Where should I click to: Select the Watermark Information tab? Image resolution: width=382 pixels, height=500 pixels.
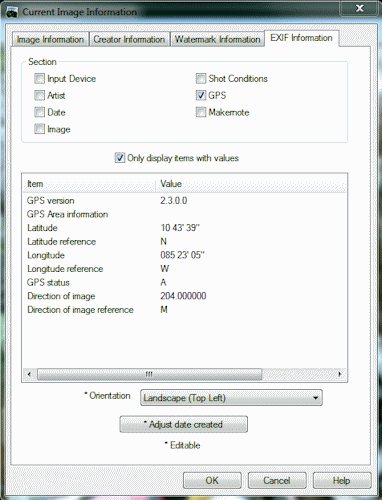[217, 39]
